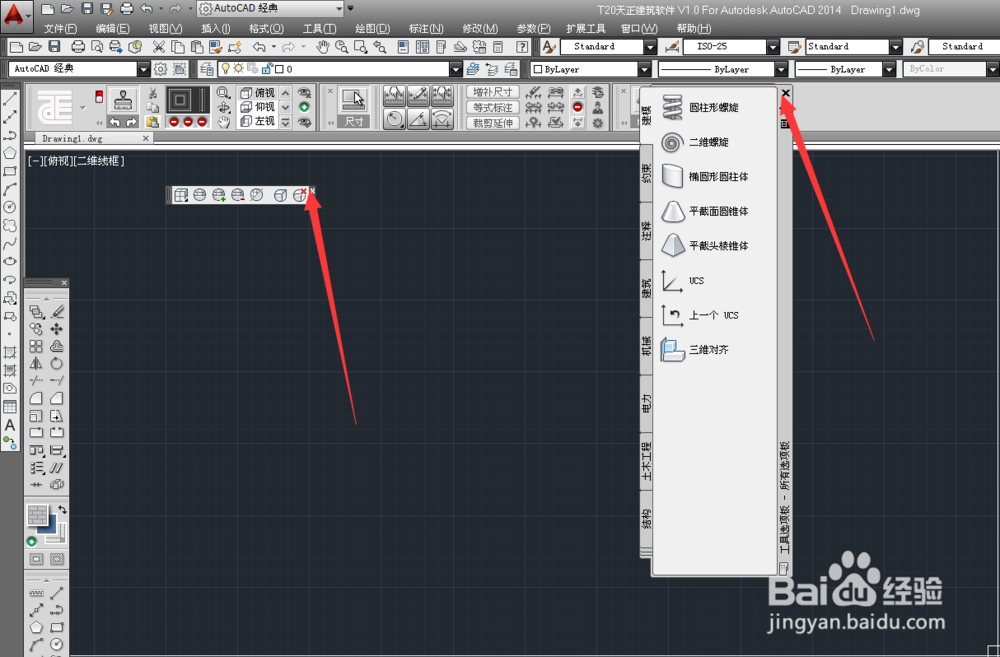This screenshot has width=1000, height=657.
Task: Open the text style Standard dropdown
Action: point(650,47)
